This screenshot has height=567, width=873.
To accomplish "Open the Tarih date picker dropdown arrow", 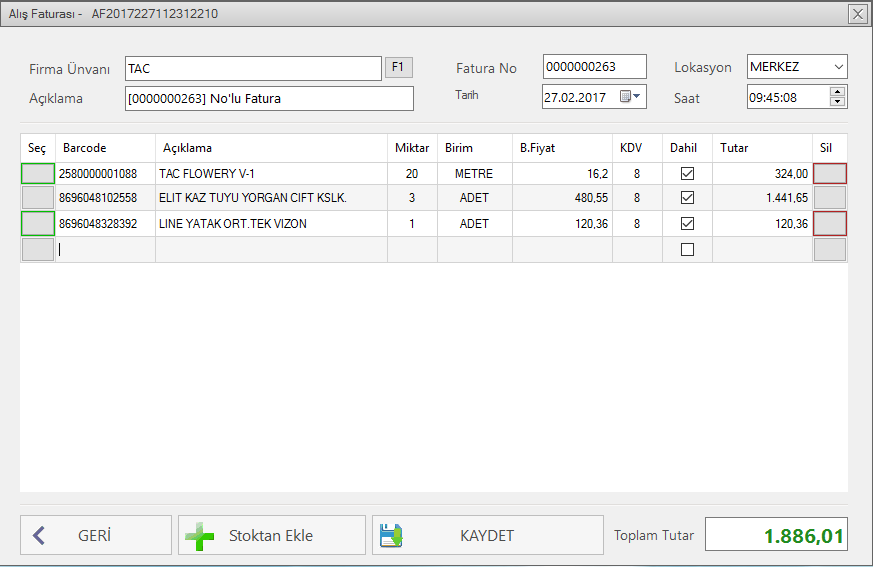I will coord(639,97).
